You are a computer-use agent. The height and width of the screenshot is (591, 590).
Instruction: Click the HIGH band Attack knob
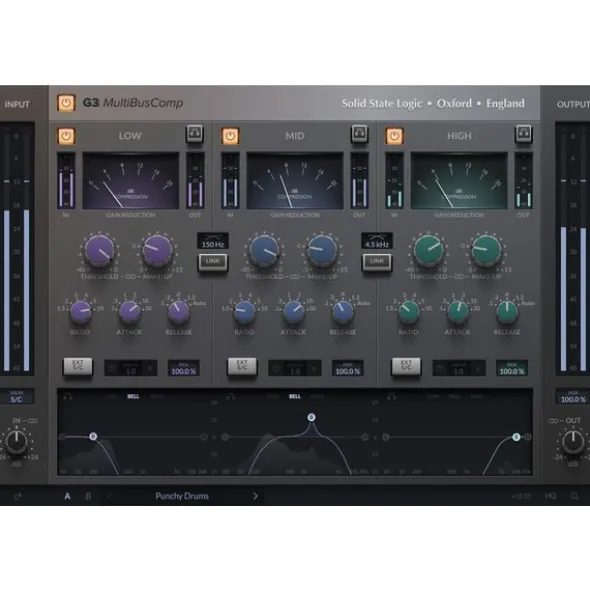[458, 312]
